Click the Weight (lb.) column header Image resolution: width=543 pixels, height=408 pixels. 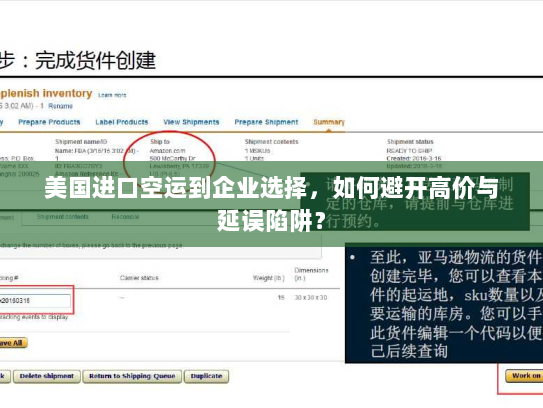click(x=268, y=278)
